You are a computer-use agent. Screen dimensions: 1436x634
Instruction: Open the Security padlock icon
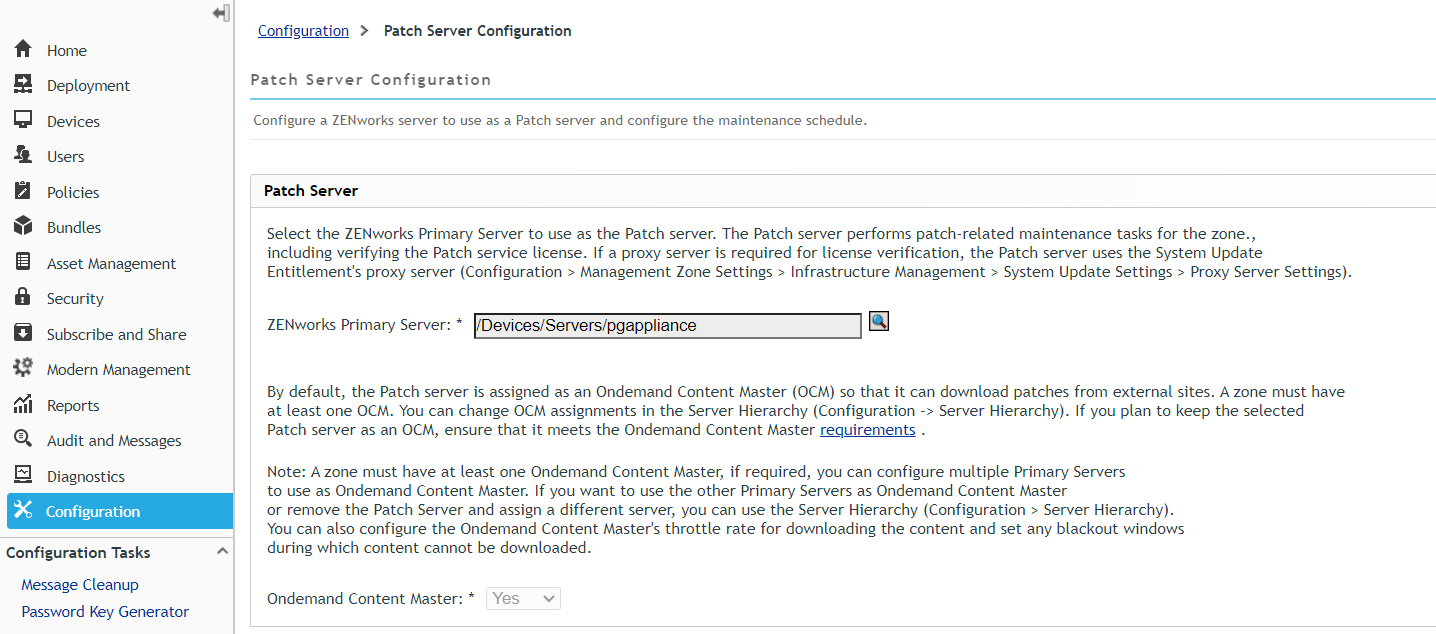(x=21, y=298)
